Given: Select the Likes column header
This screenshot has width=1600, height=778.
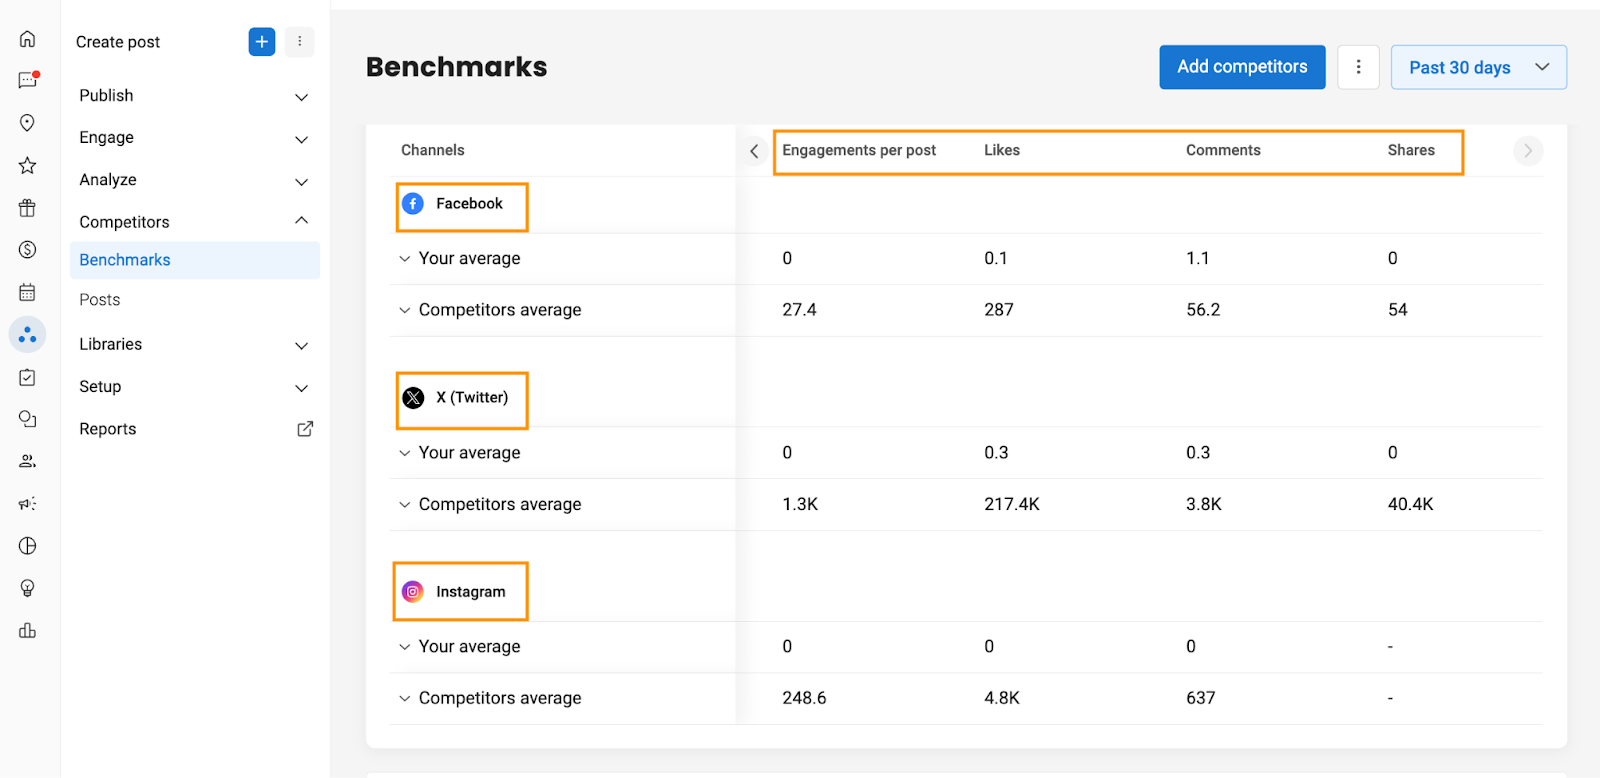Looking at the screenshot, I should [x=1002, y=150].
